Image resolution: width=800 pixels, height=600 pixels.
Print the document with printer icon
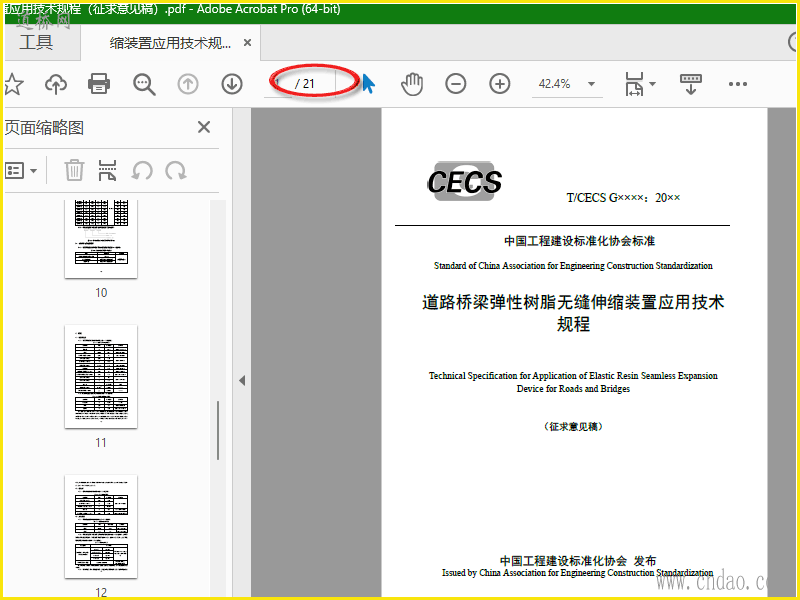(99, 84)
